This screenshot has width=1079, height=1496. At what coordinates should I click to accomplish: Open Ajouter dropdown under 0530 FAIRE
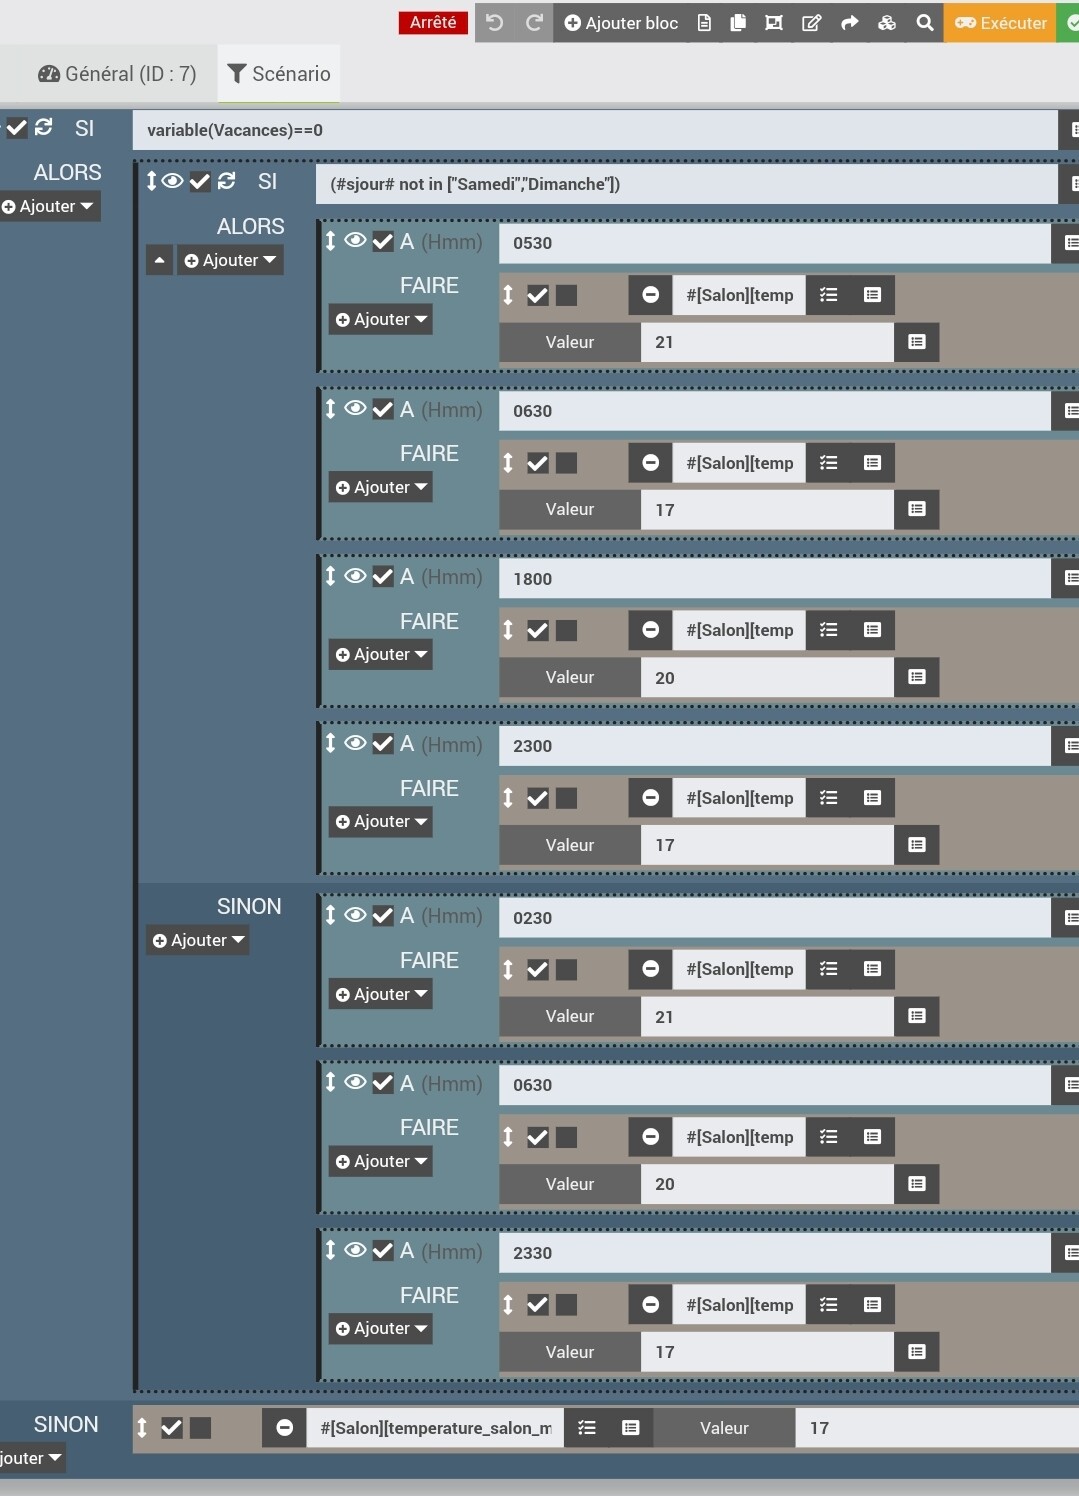pos(381,319)
